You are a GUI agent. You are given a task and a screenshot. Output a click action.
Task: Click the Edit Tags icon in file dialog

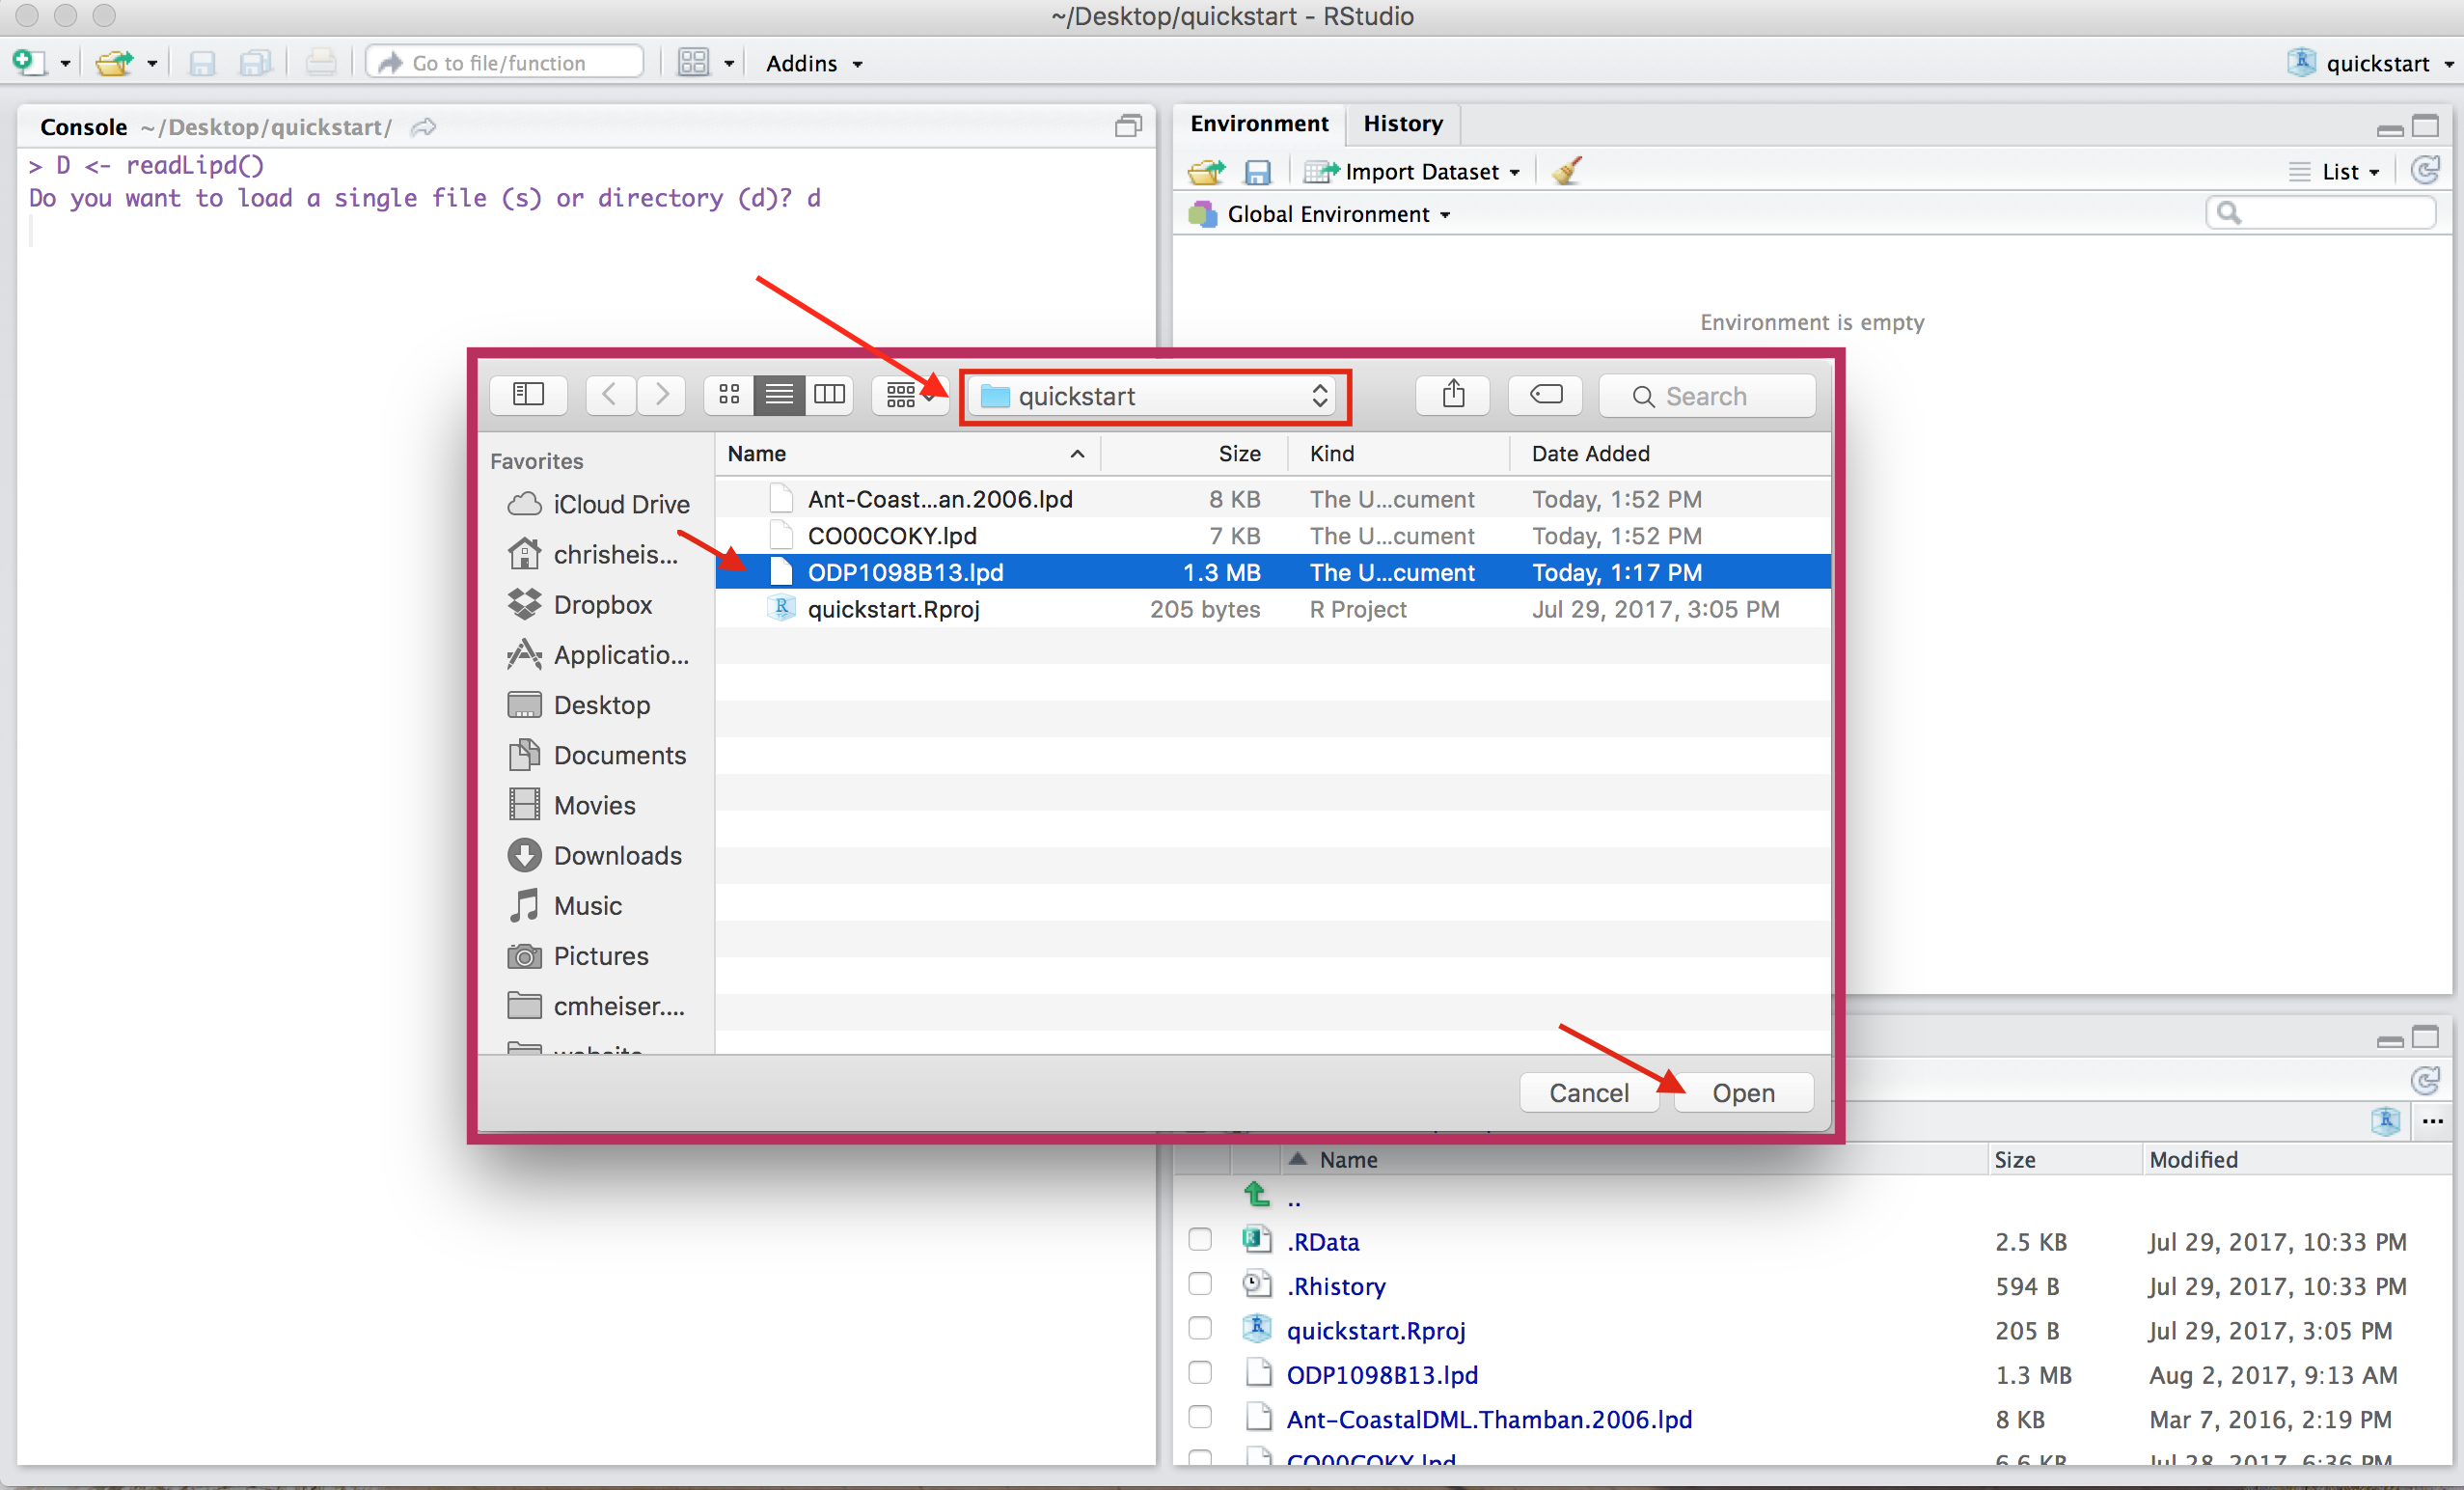tap(1545, 395)
